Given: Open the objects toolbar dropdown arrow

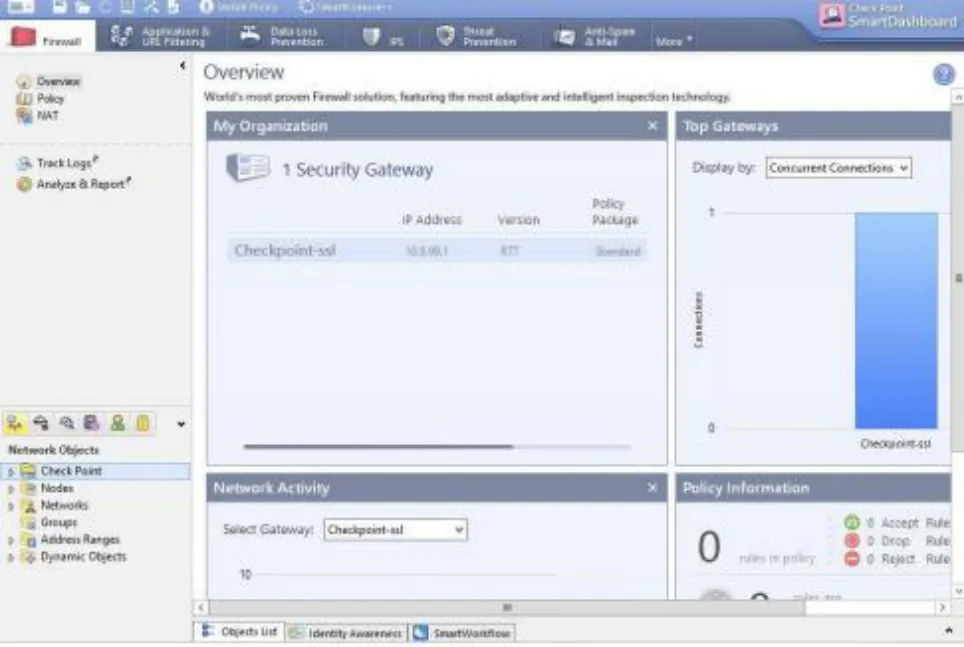Looking at the screenshot, I should [x=181, y=424].
